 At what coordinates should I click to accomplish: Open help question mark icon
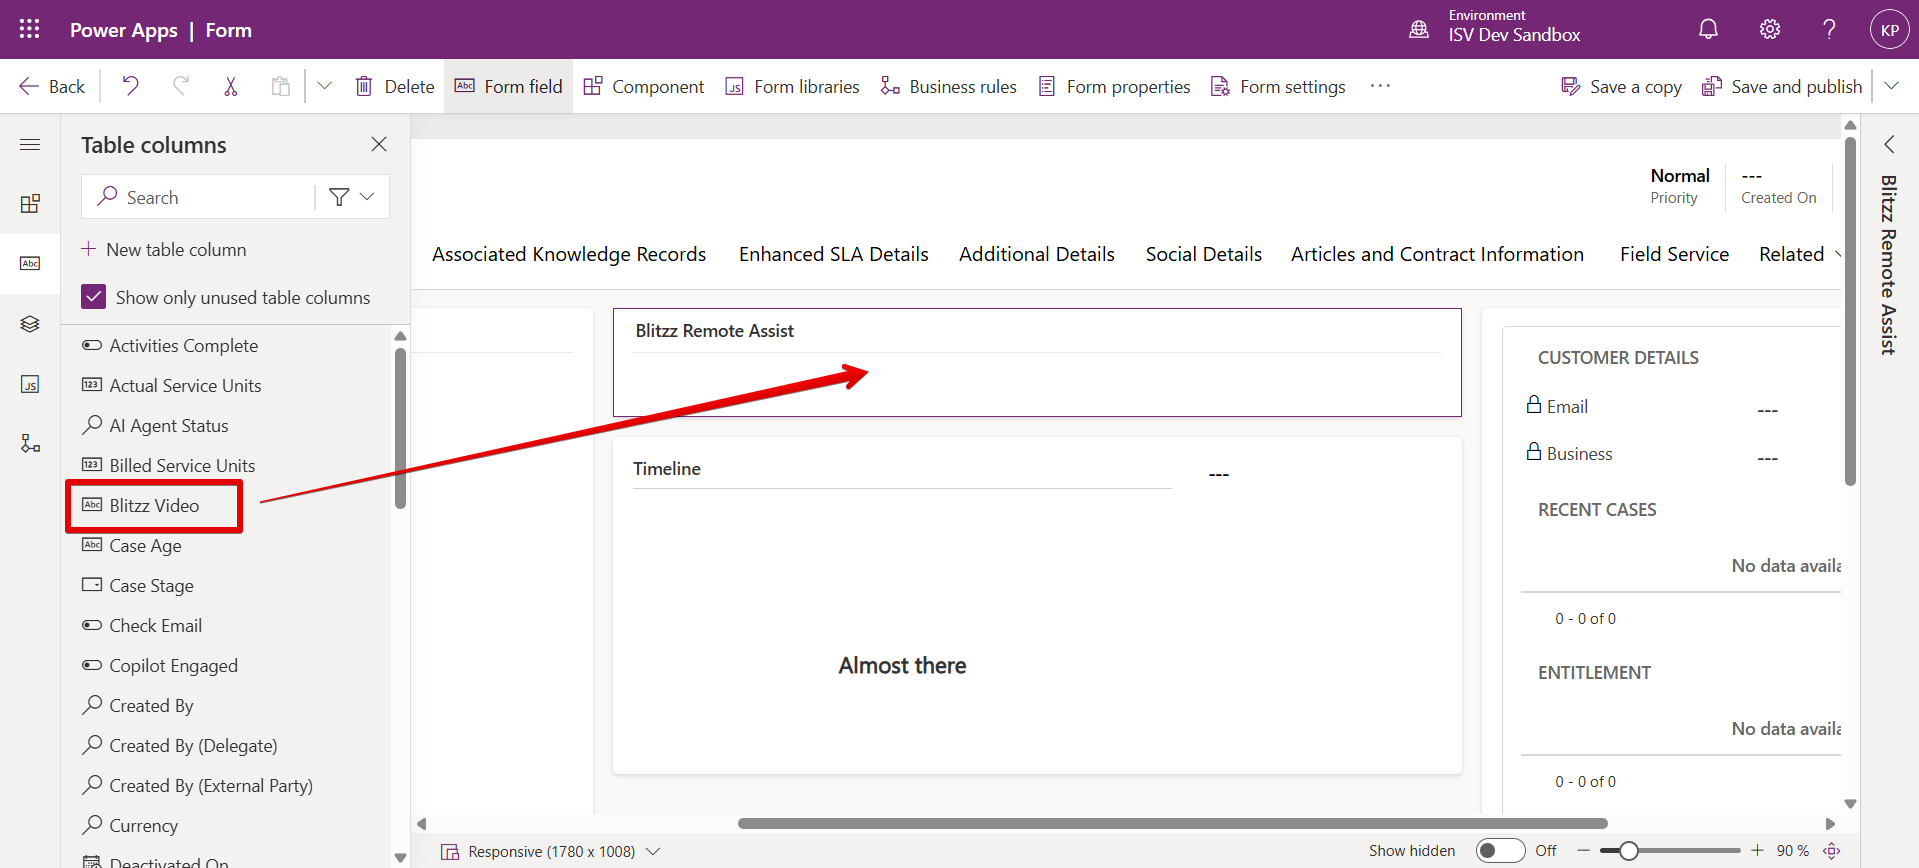click(1829, 29)
